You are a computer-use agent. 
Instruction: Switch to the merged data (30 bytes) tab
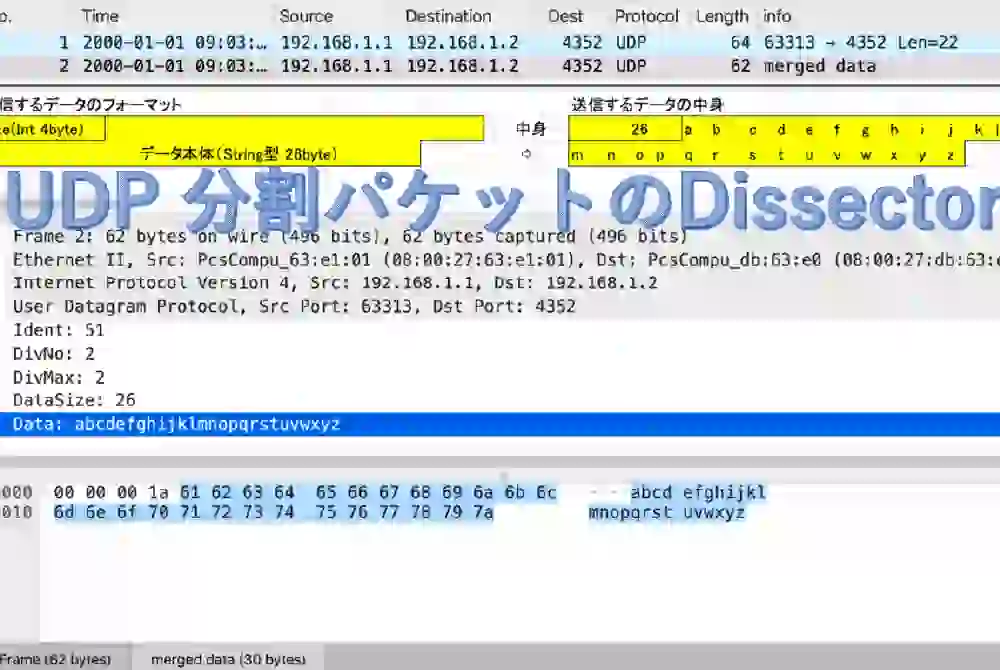pyautogui.click(x=228, y=659)
